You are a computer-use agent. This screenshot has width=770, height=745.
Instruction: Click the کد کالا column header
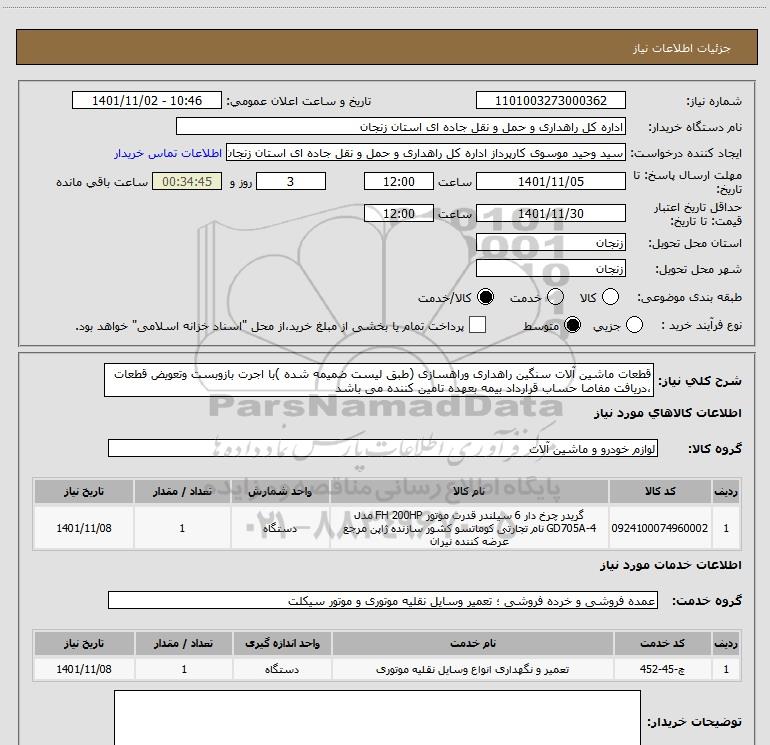click(x=660, y=491)
